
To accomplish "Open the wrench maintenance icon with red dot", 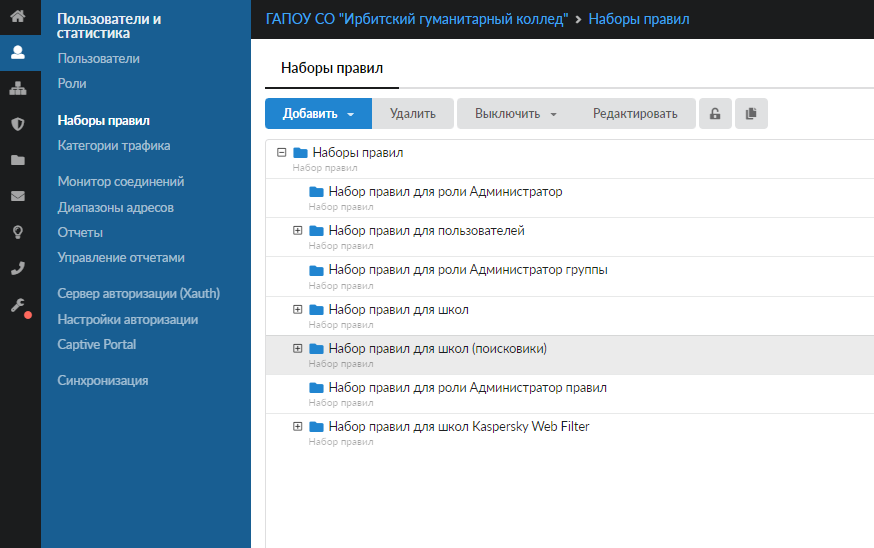I will 19,306.
